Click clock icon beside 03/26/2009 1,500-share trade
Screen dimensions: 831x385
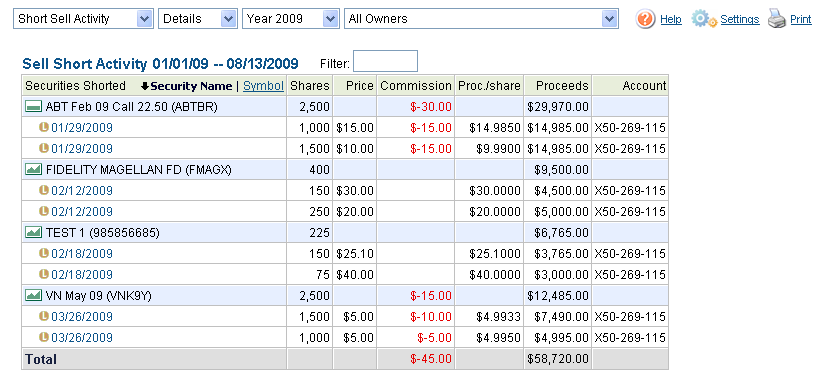(x=44, y=317)
